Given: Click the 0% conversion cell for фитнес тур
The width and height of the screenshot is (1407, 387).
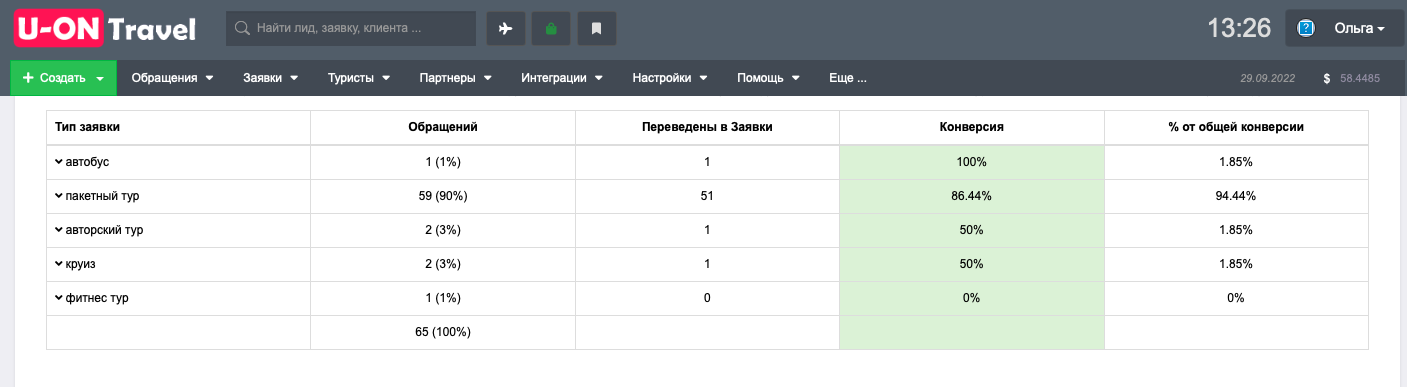Looking at the screenshot, I should [971, 298].
